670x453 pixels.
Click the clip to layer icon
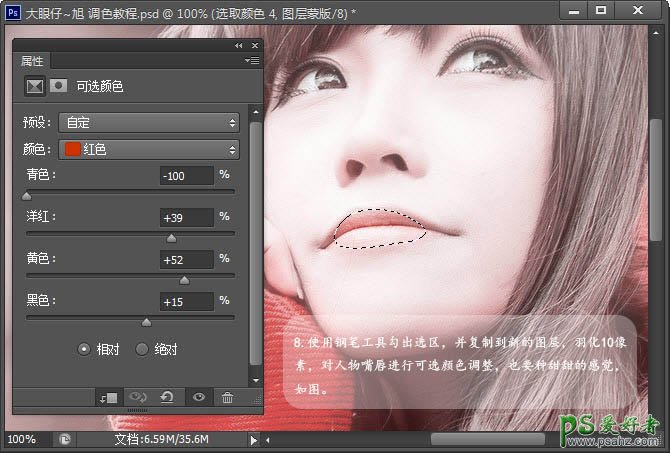[108, 397]
